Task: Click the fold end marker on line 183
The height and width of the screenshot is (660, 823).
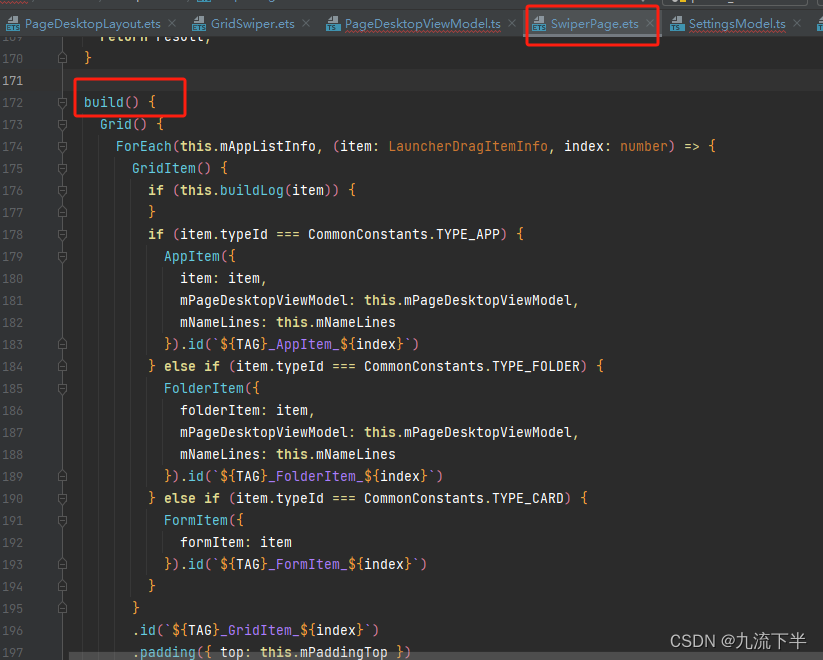Action: click(62, 344)
